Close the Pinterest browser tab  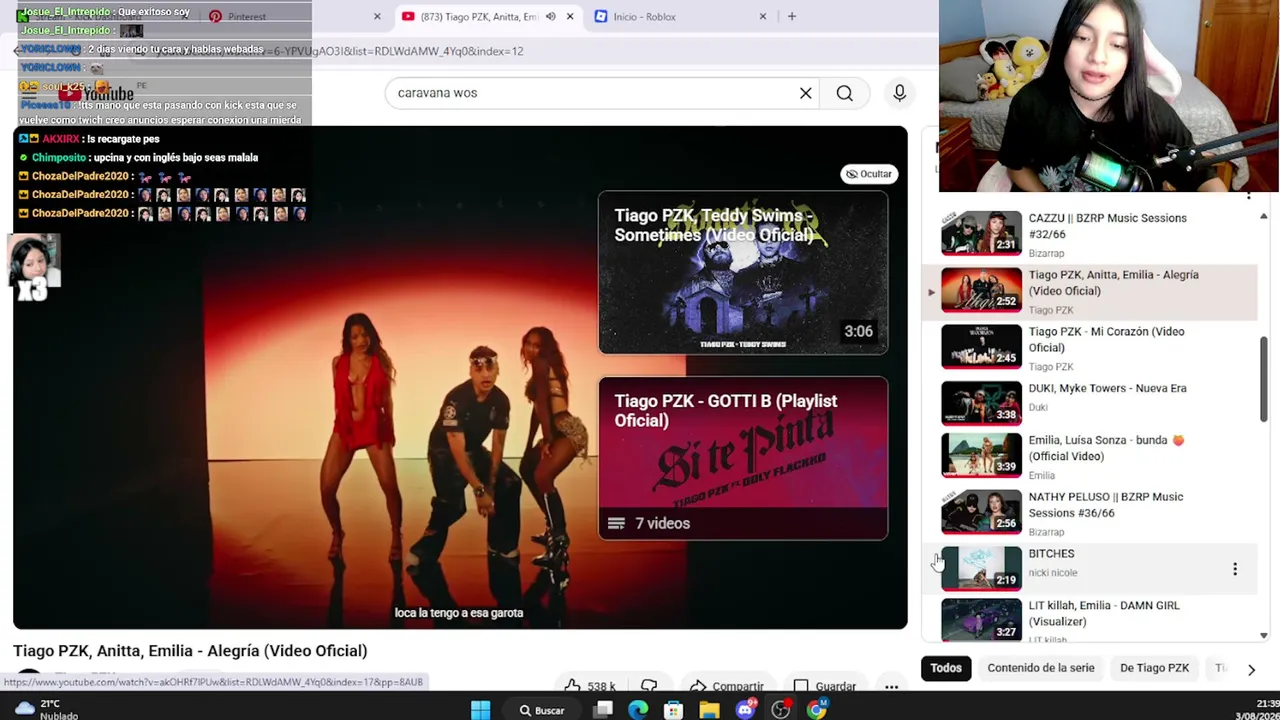(x=377, y=17)
